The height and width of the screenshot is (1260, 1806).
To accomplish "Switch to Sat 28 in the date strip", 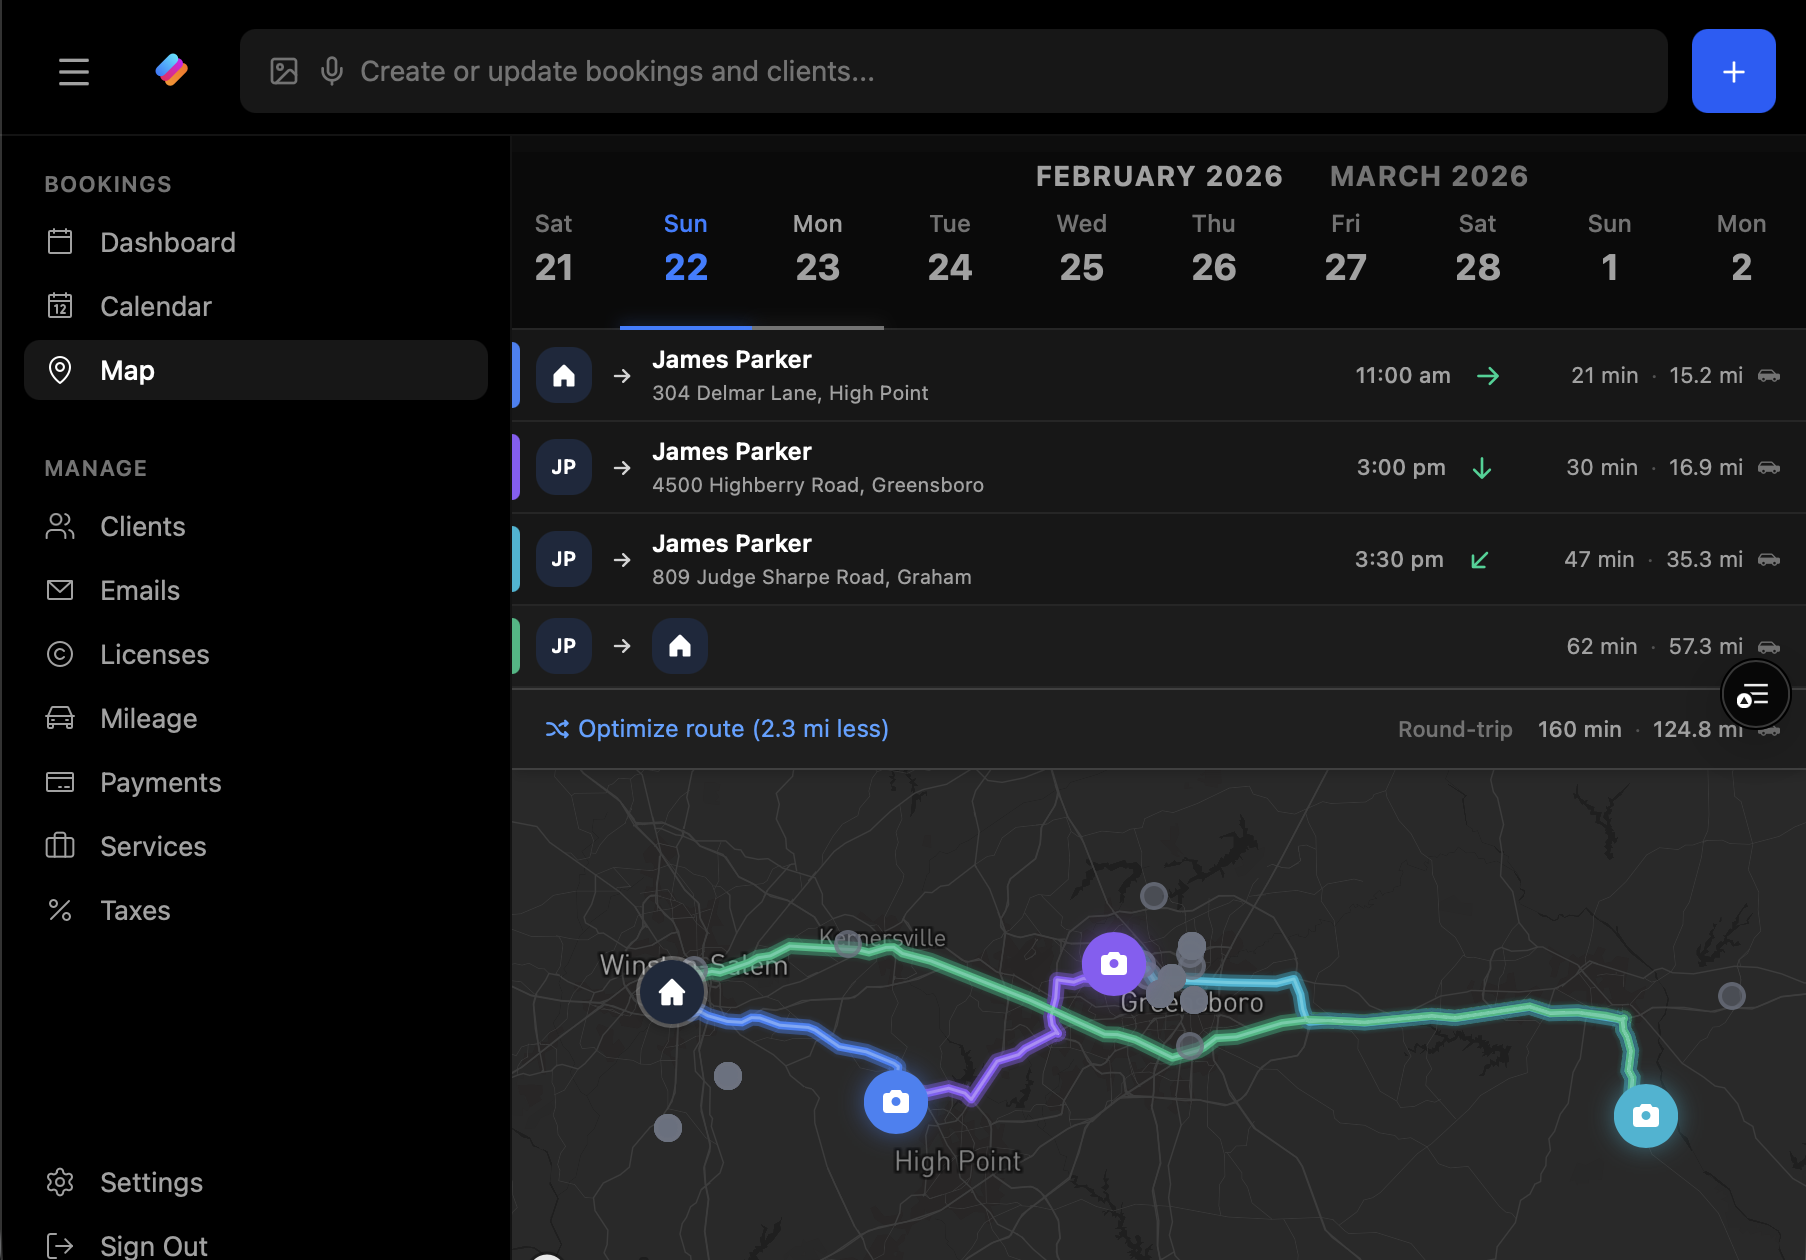I will click(1477, 250).
